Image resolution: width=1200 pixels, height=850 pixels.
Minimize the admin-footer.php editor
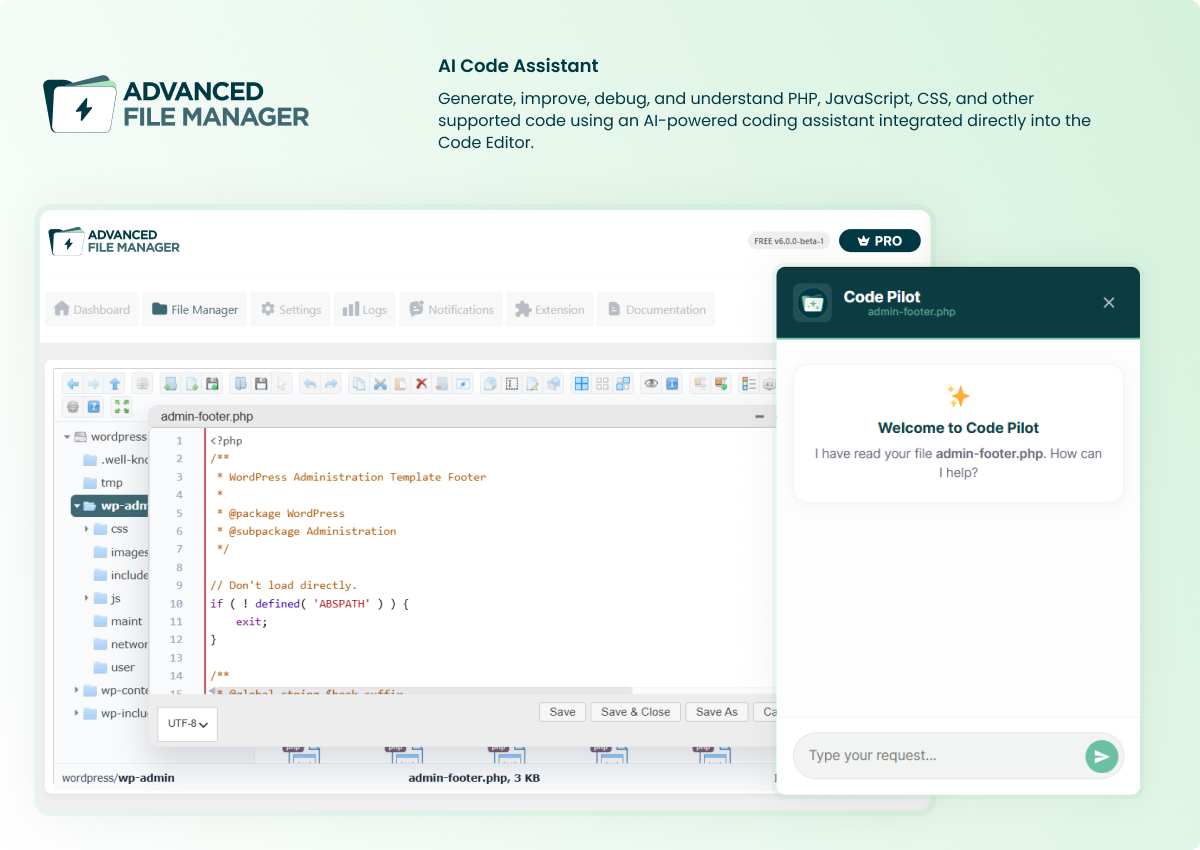tap(760, 416)
